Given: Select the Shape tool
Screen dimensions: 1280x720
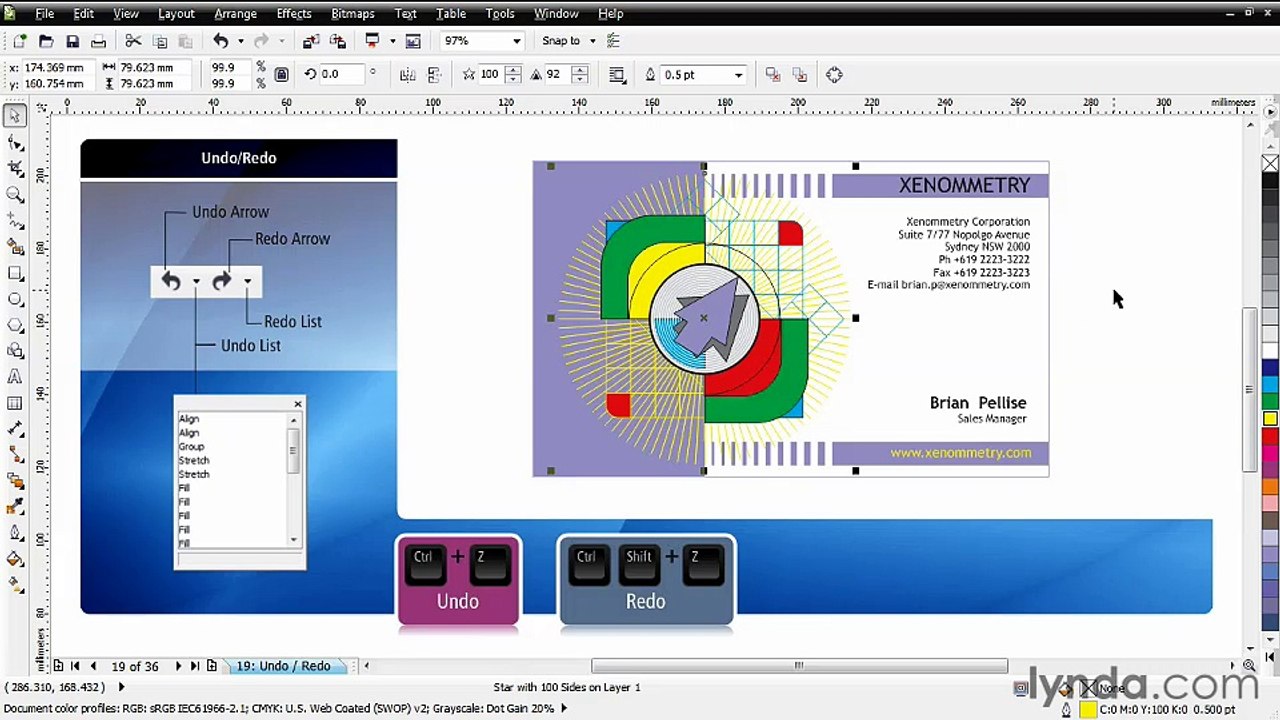Looking at the screenshot, I should (x=15, y=142).
